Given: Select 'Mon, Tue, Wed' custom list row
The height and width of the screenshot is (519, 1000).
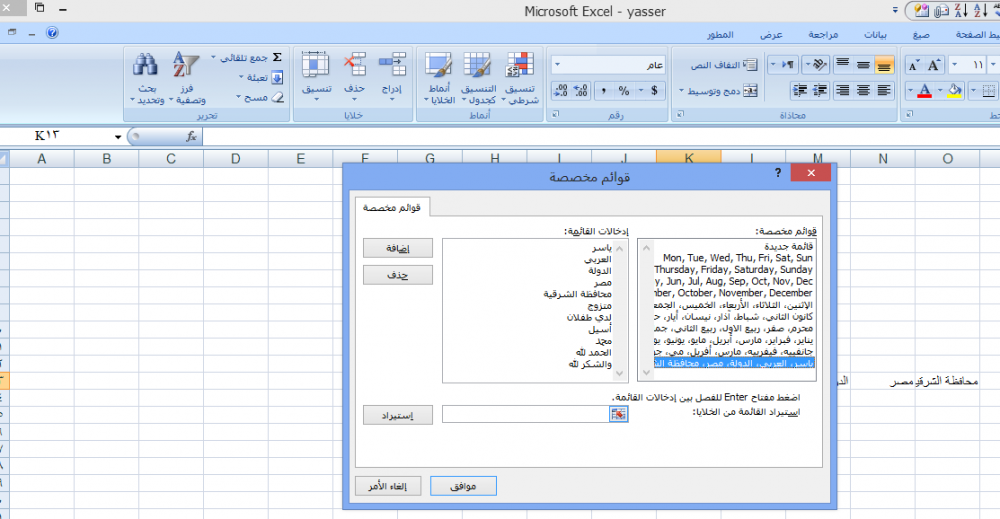Looking at the screenshot, I should [733, 258].
